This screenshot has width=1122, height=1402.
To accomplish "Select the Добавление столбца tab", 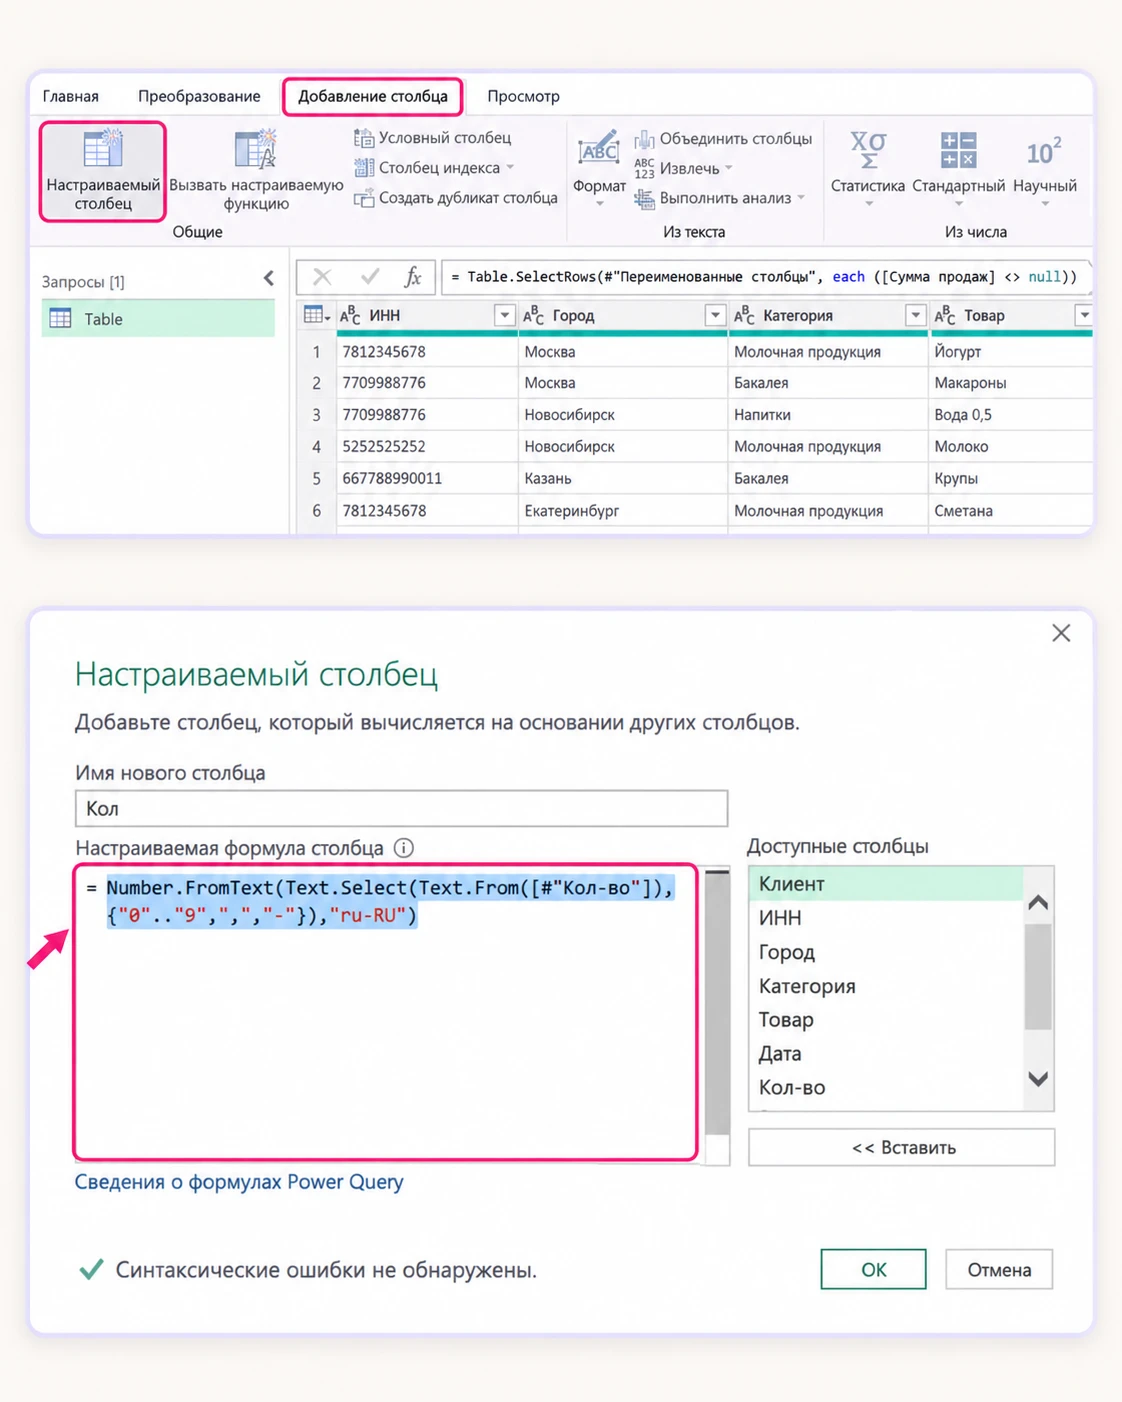I will [x=373, y=96].
